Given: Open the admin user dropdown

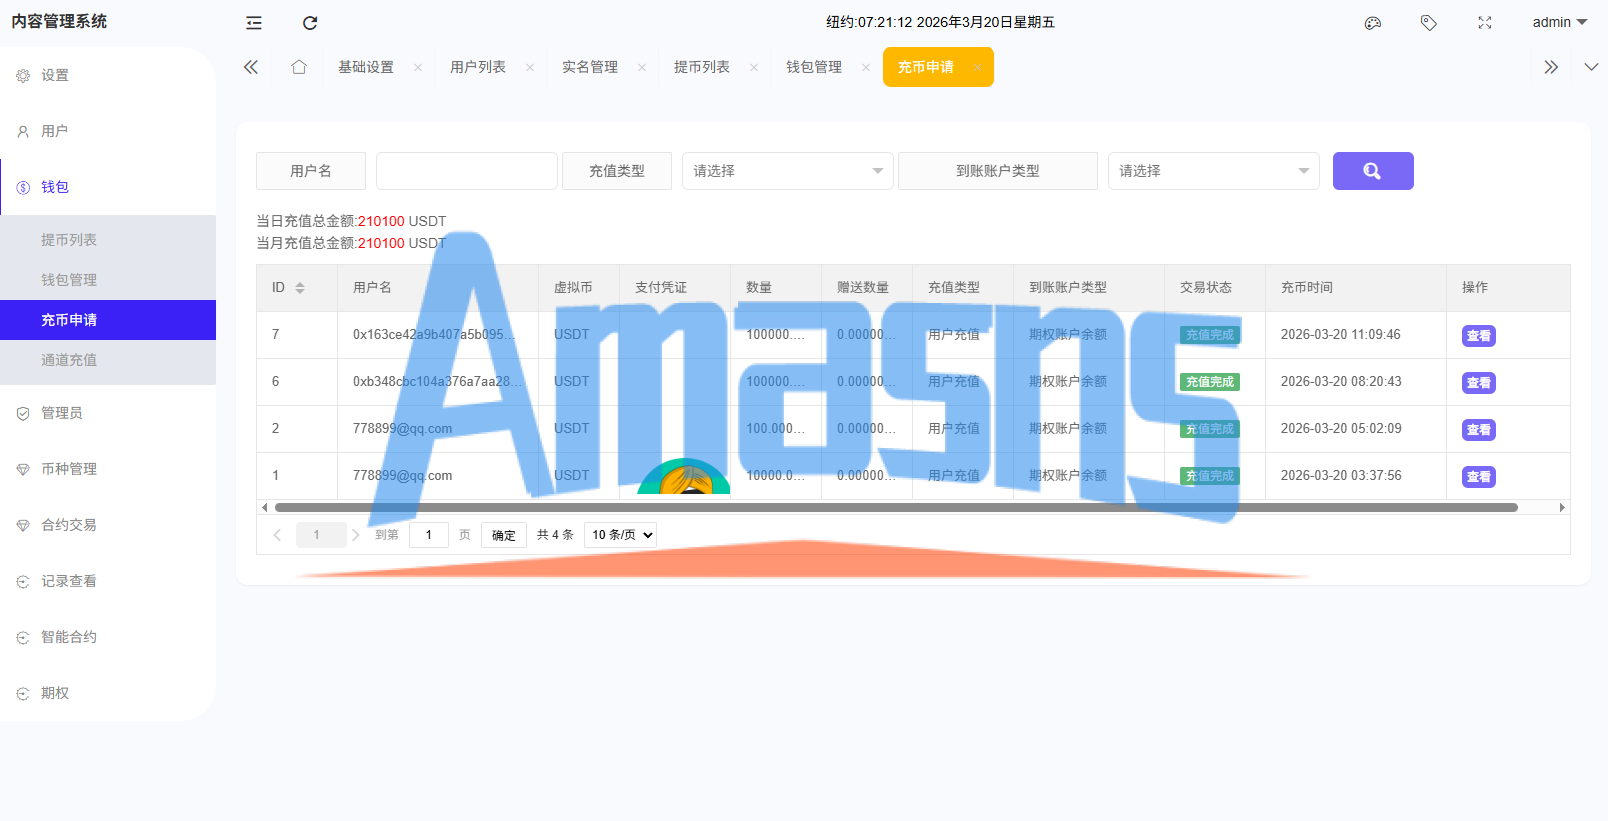Looking at the screenshot, I should pyautogui.click(x=1559, y=22).
